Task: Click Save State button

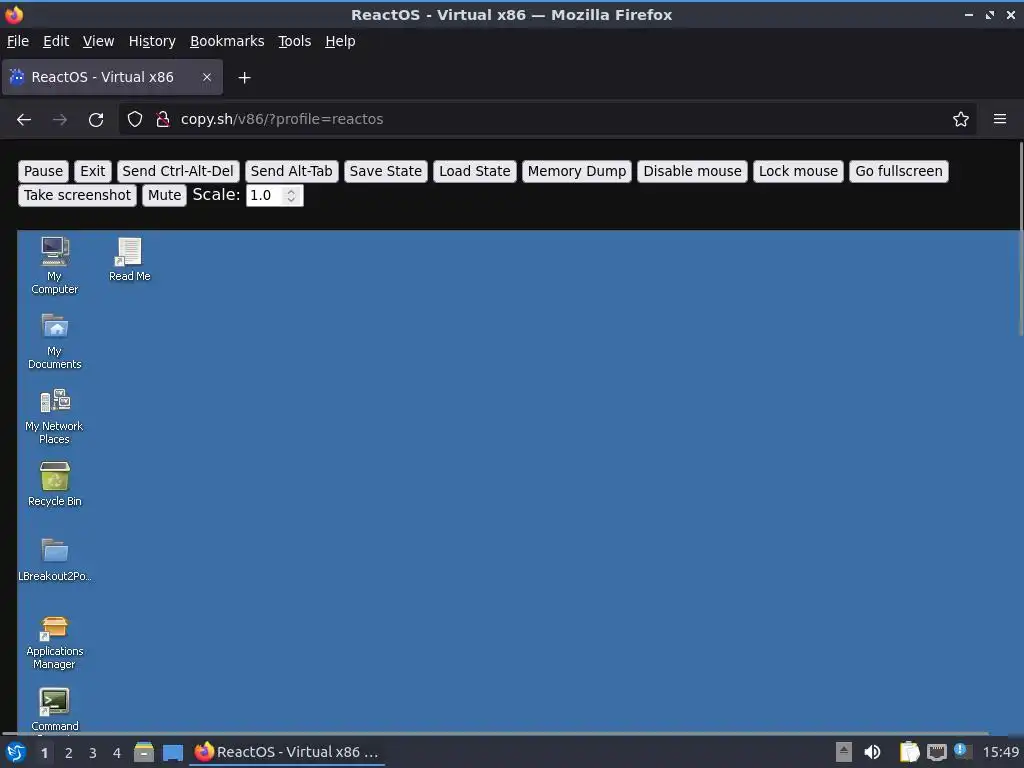Action: pos(386,171)
